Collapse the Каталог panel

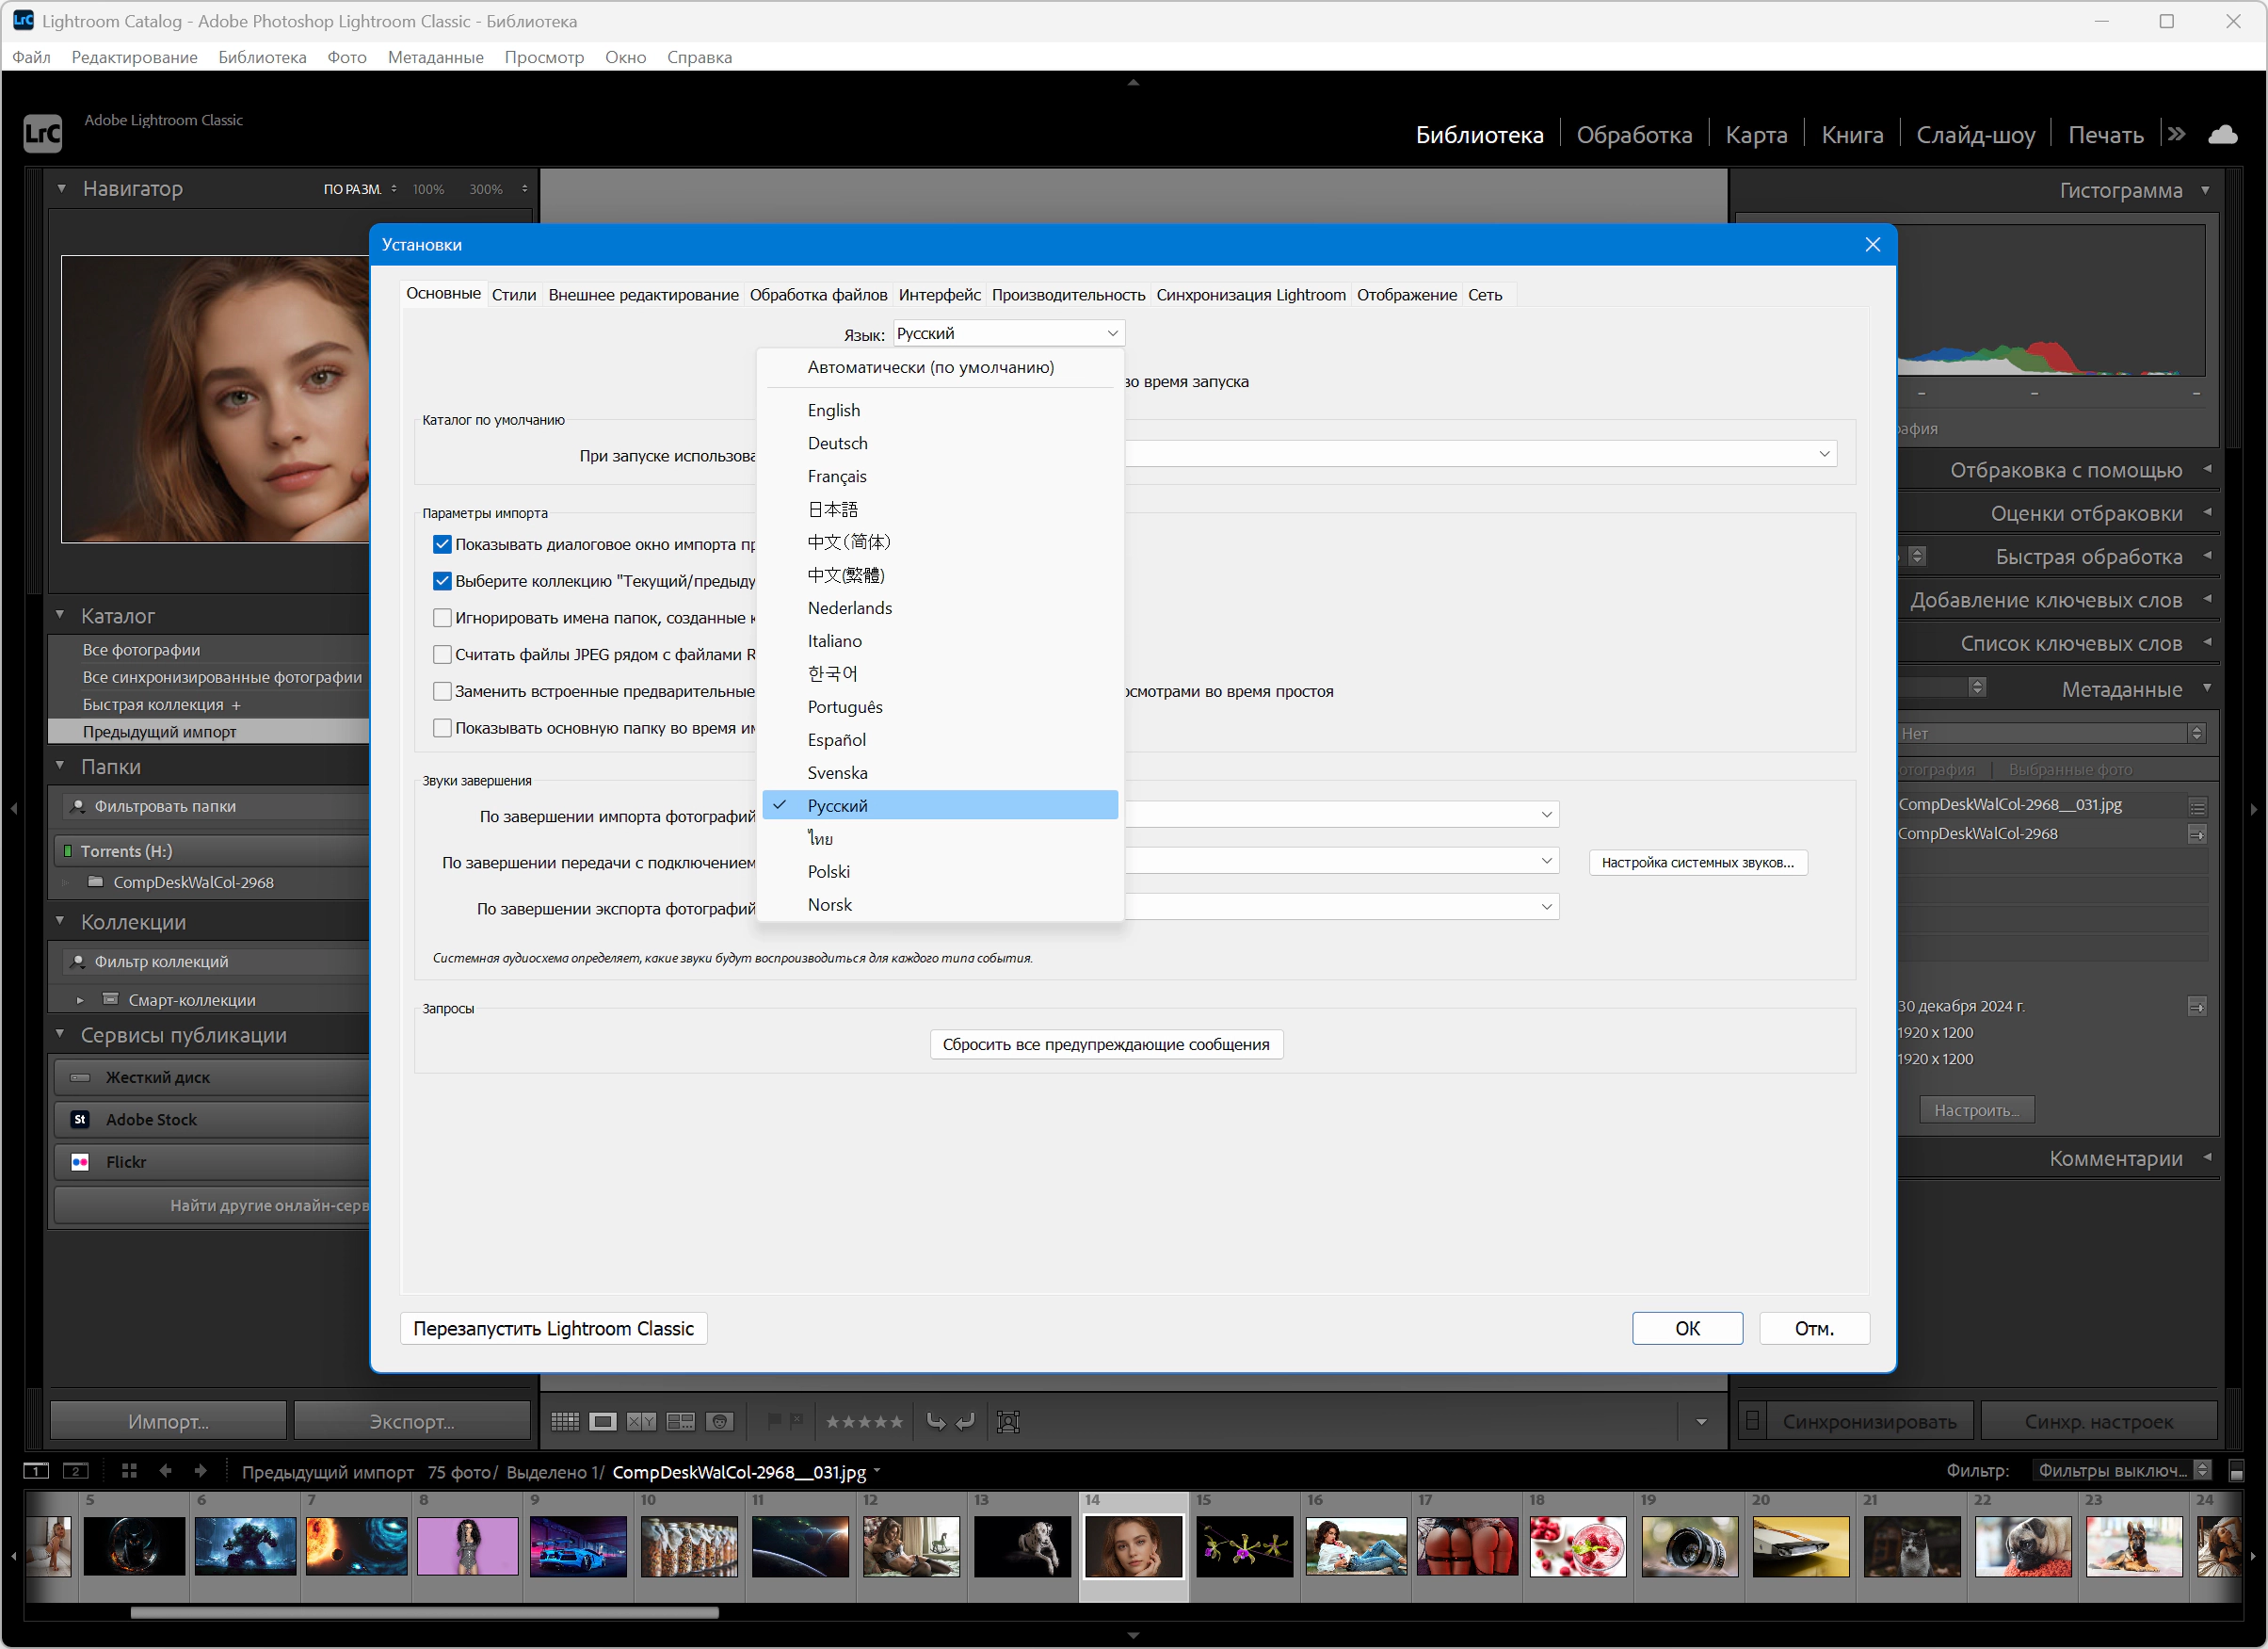coord(60,615)
